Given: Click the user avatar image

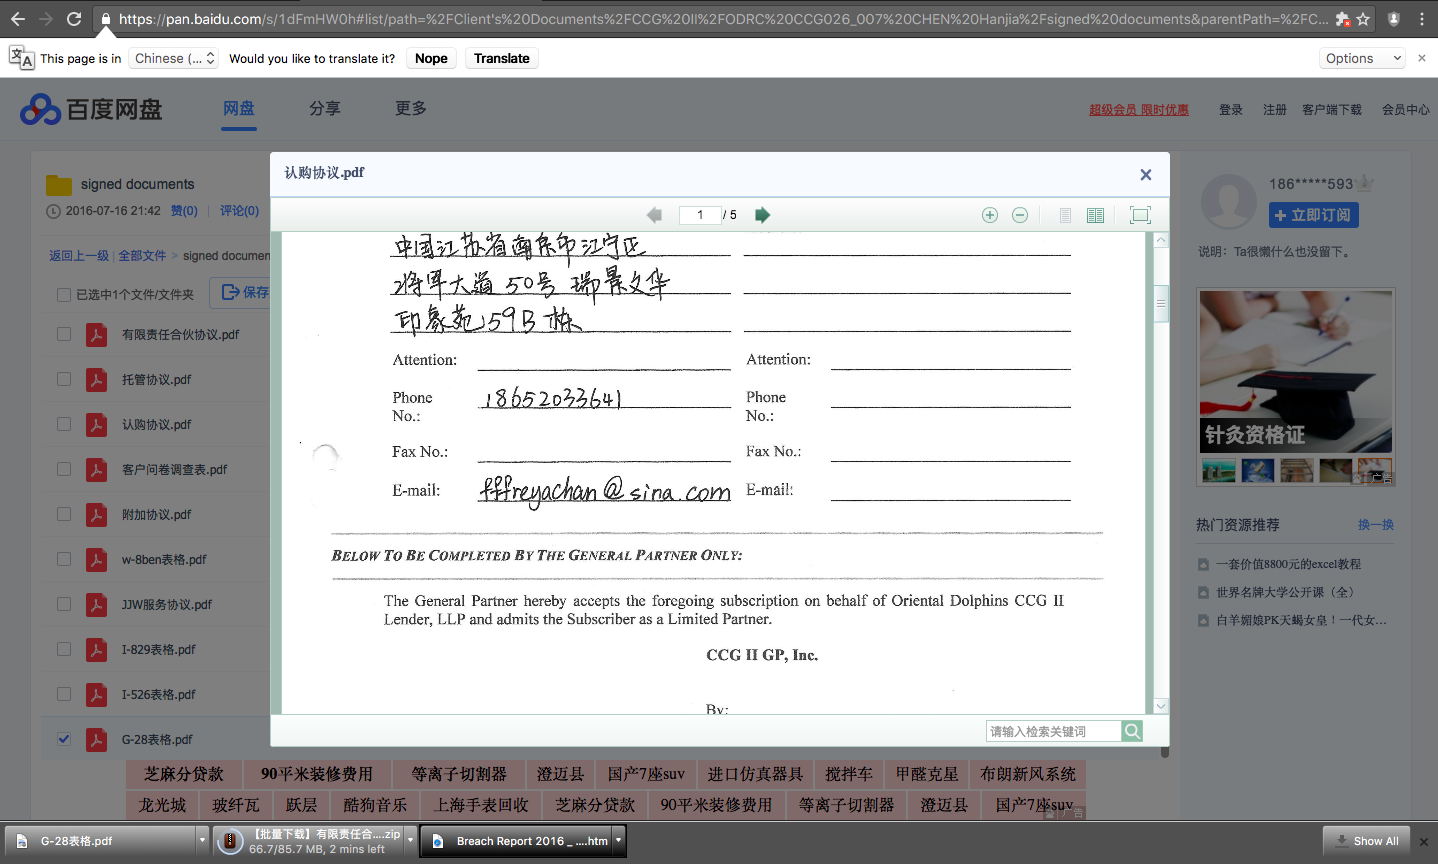Looking at the screenshot, I should tap(1228, 201).
